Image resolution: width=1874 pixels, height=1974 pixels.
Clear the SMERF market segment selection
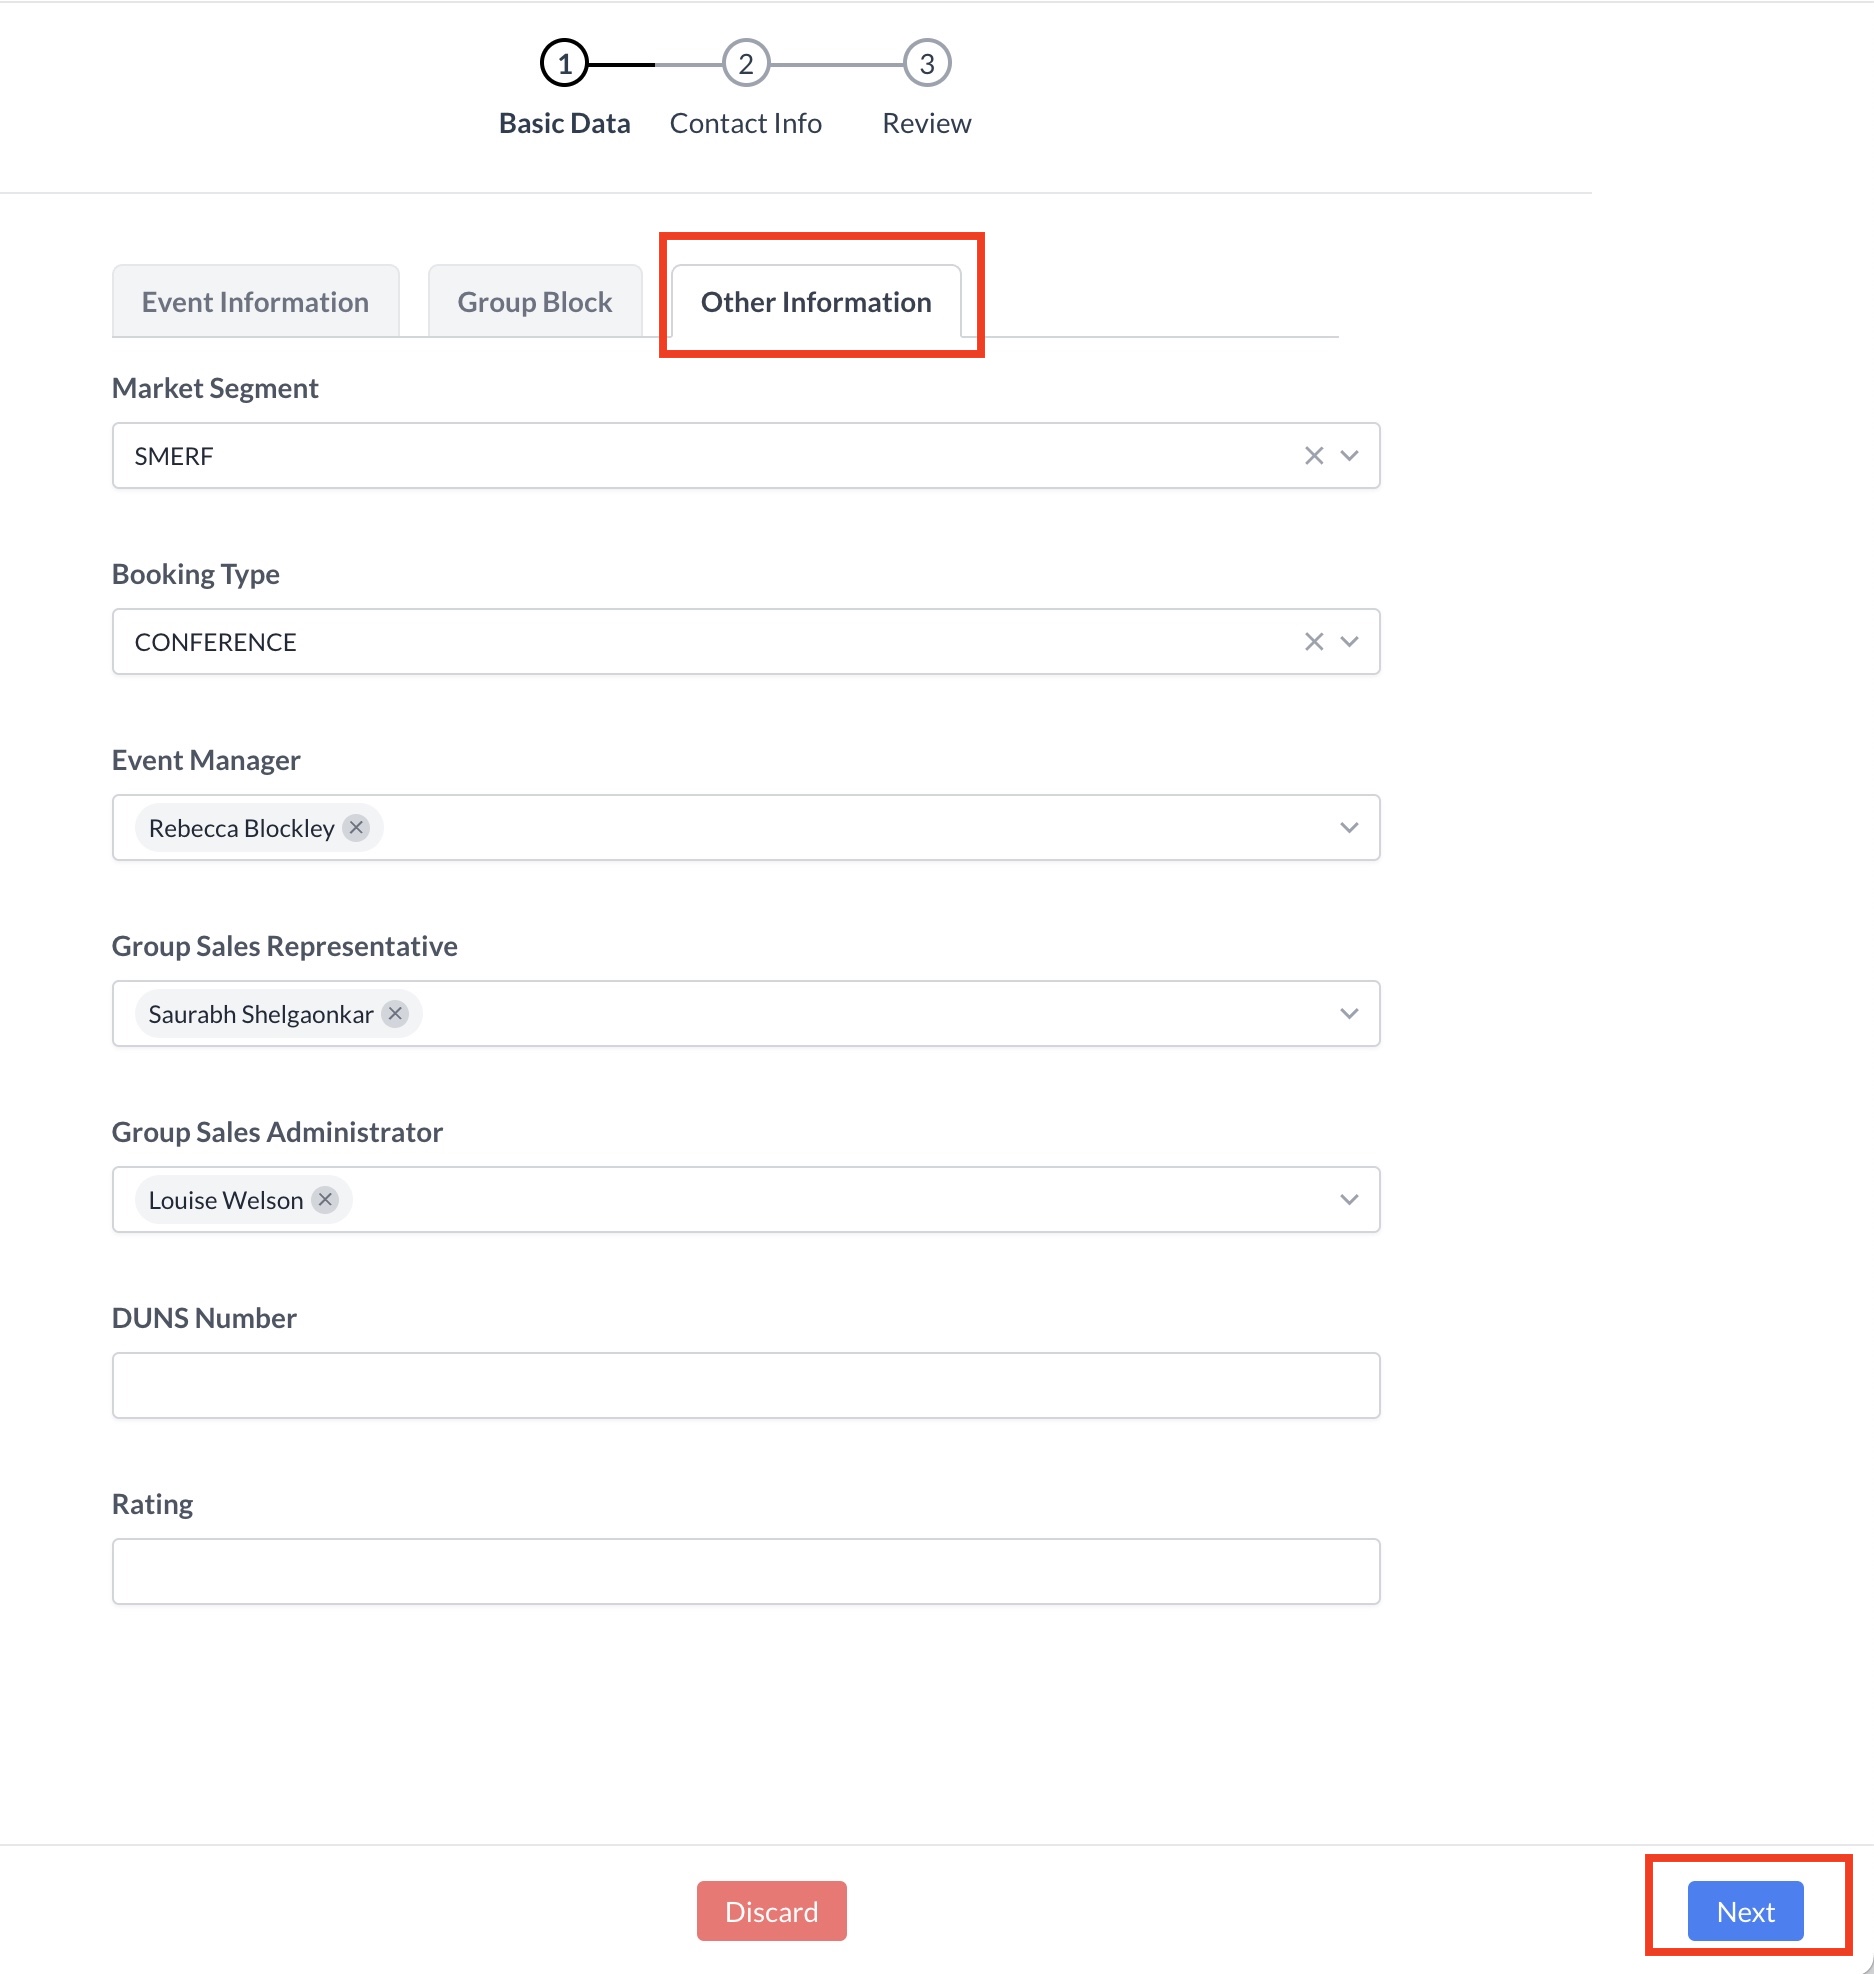click(1313, 456)
